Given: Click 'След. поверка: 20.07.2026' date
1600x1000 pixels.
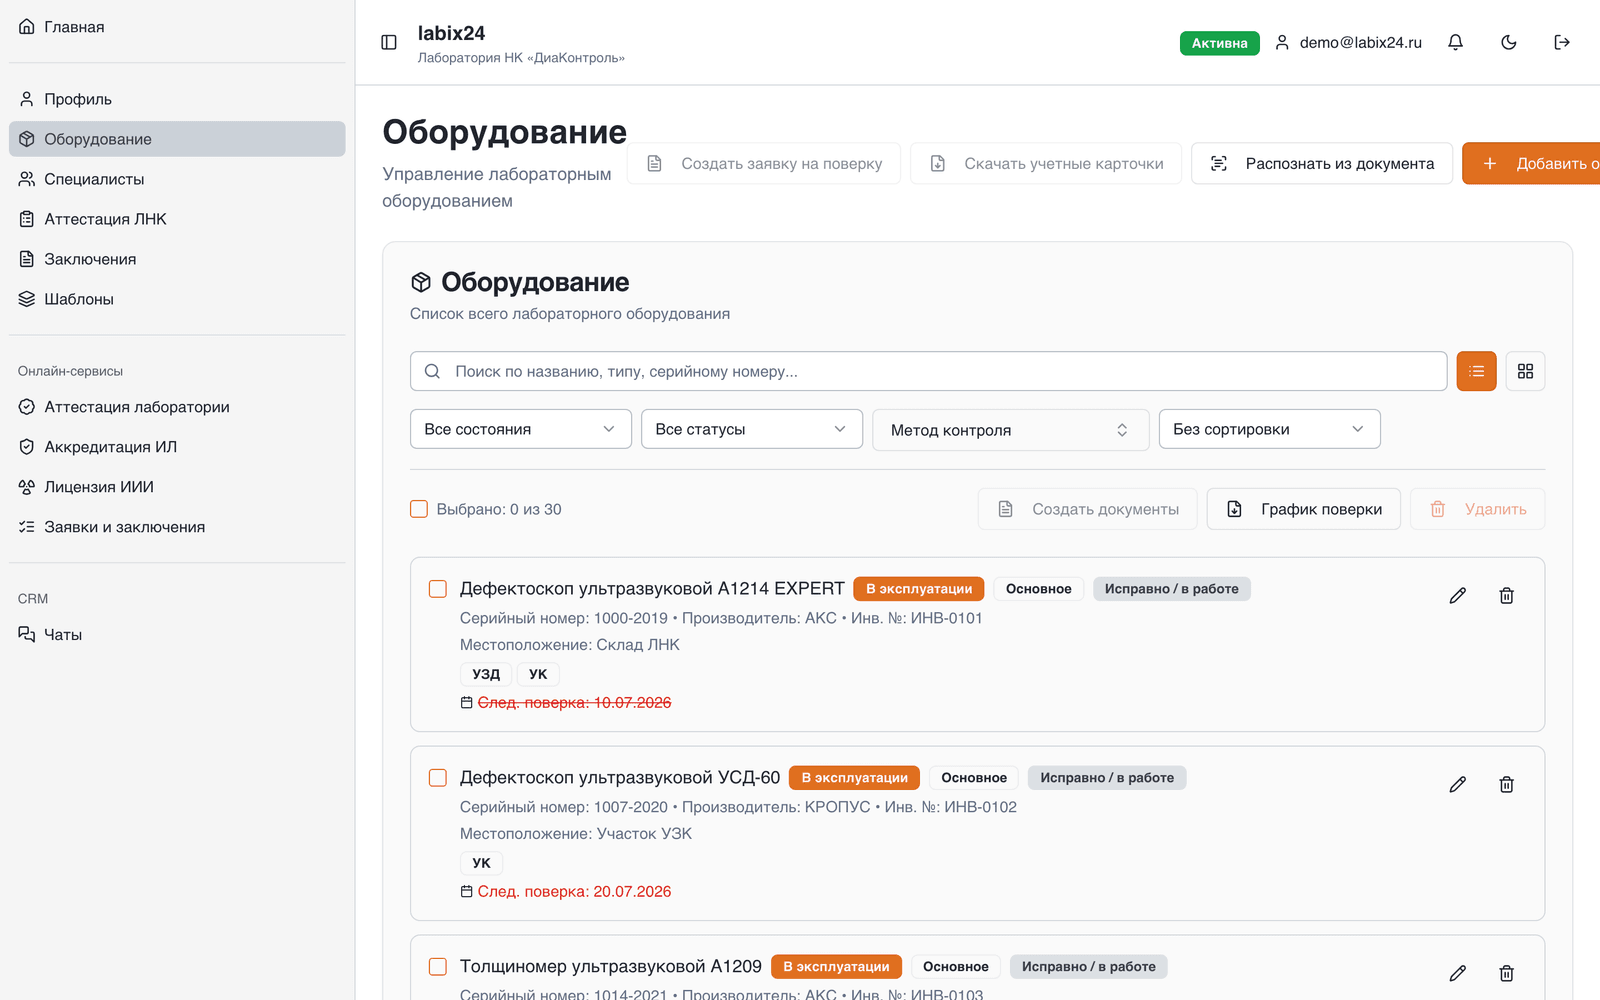Looking at the screenshot, I should tap(574, 892).
